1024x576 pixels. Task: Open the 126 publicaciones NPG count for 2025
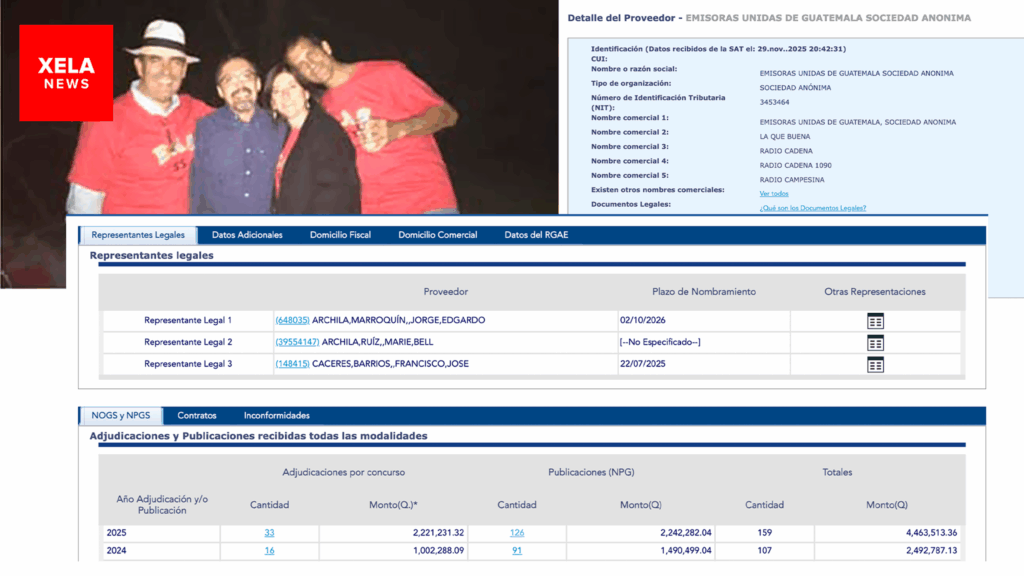517,533
